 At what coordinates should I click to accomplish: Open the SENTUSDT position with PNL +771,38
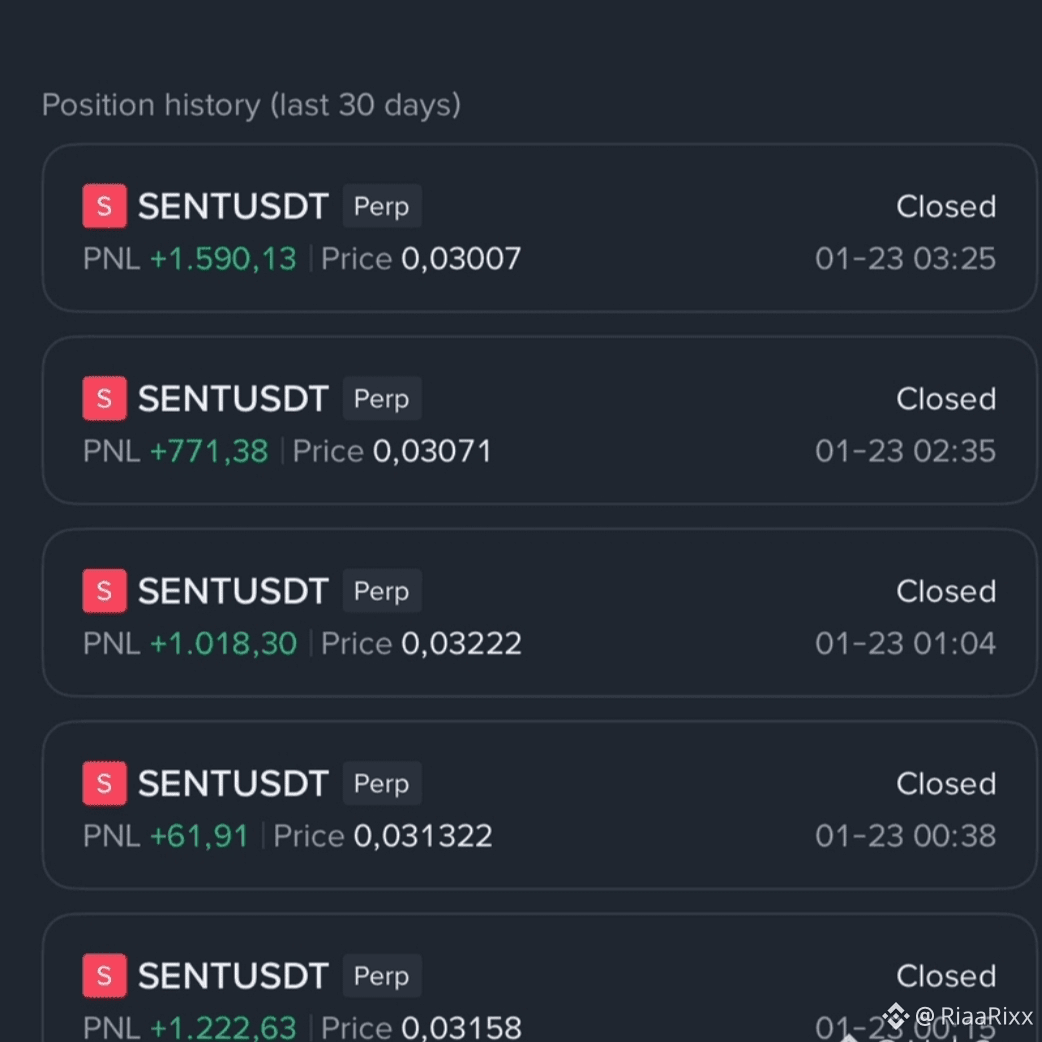540,420
